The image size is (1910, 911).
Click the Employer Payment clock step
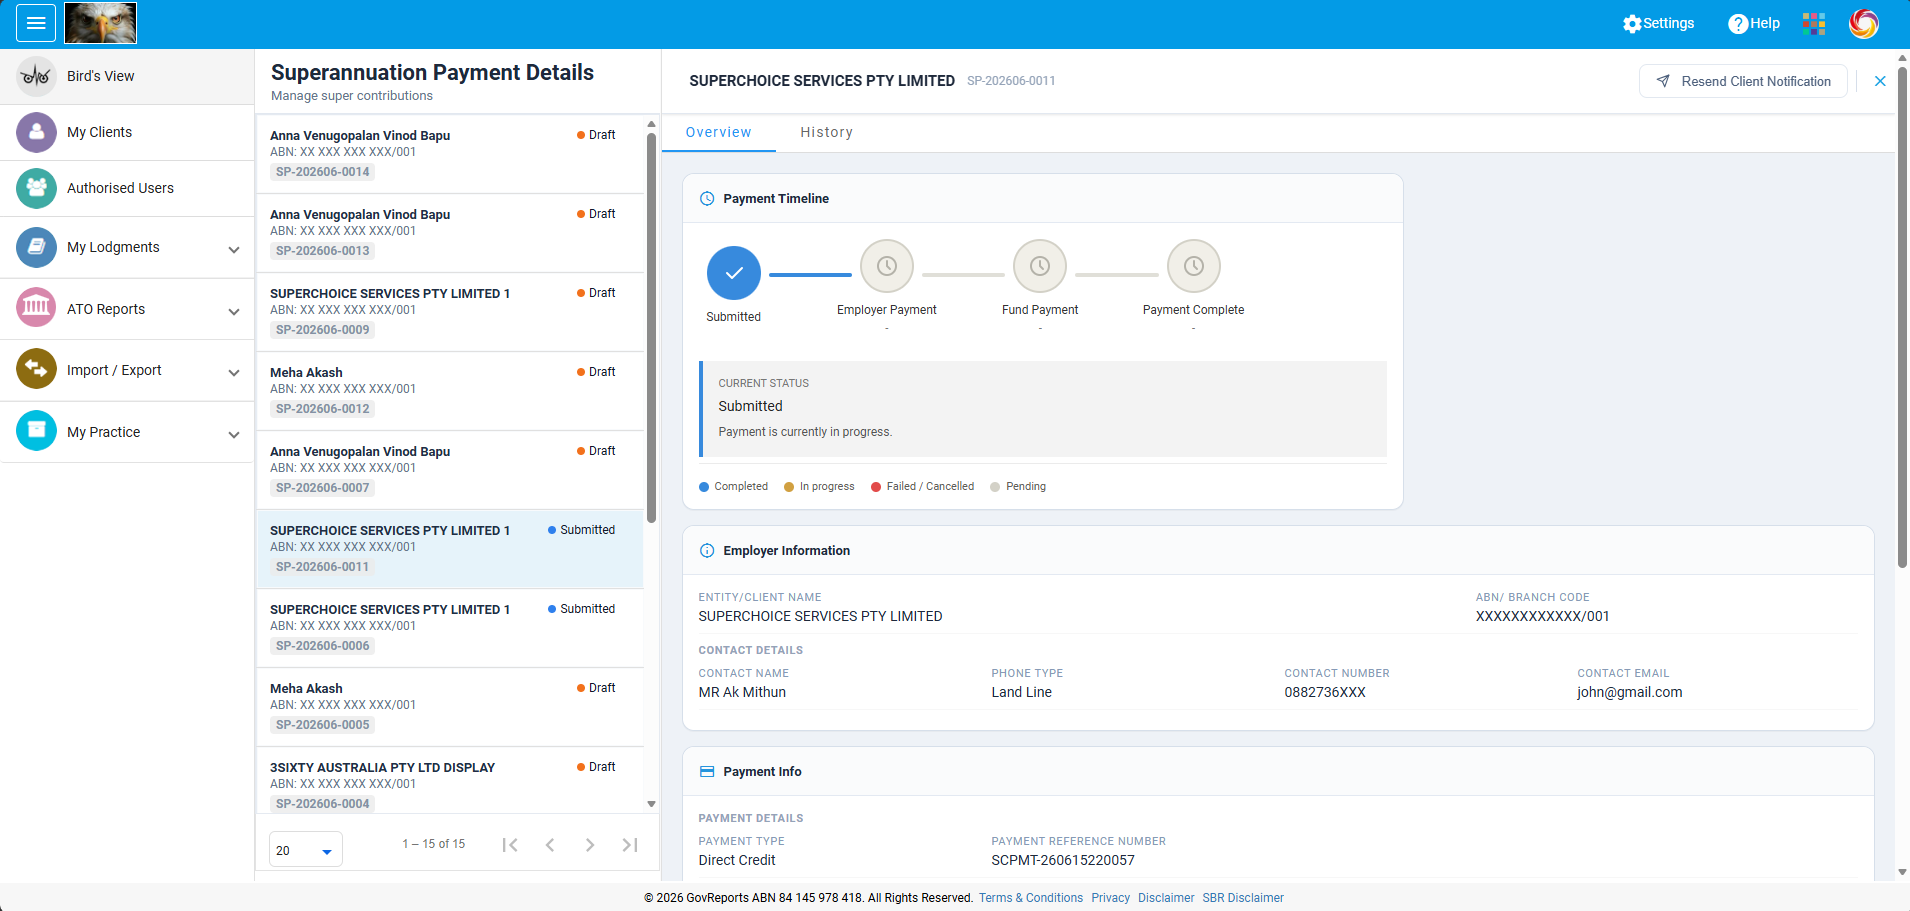click(x=887, y=266)
